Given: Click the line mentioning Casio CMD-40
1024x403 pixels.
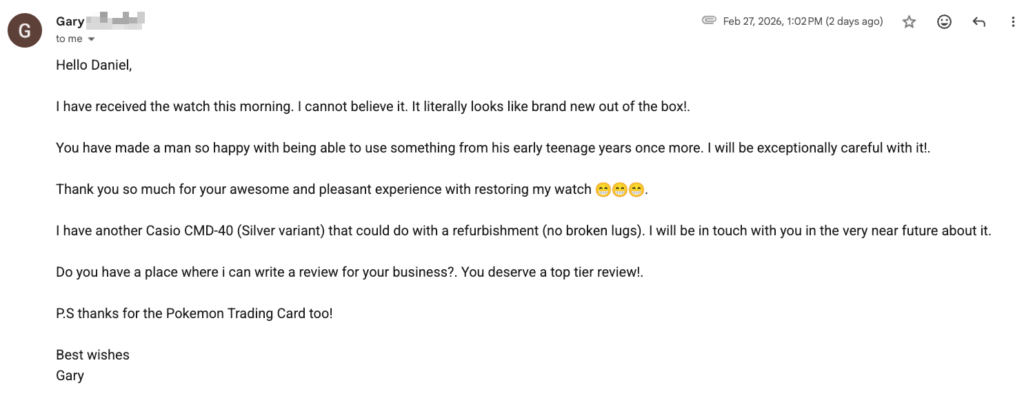Looking at the screenshot, I should 523,231.
